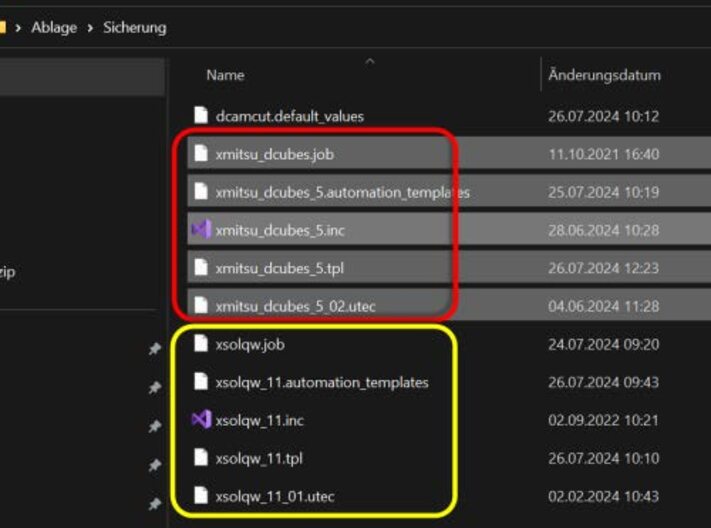This screenshot has width=711, height=528.
Task: Click the file icon of xsolqw.job
Action: coord(201,344)
